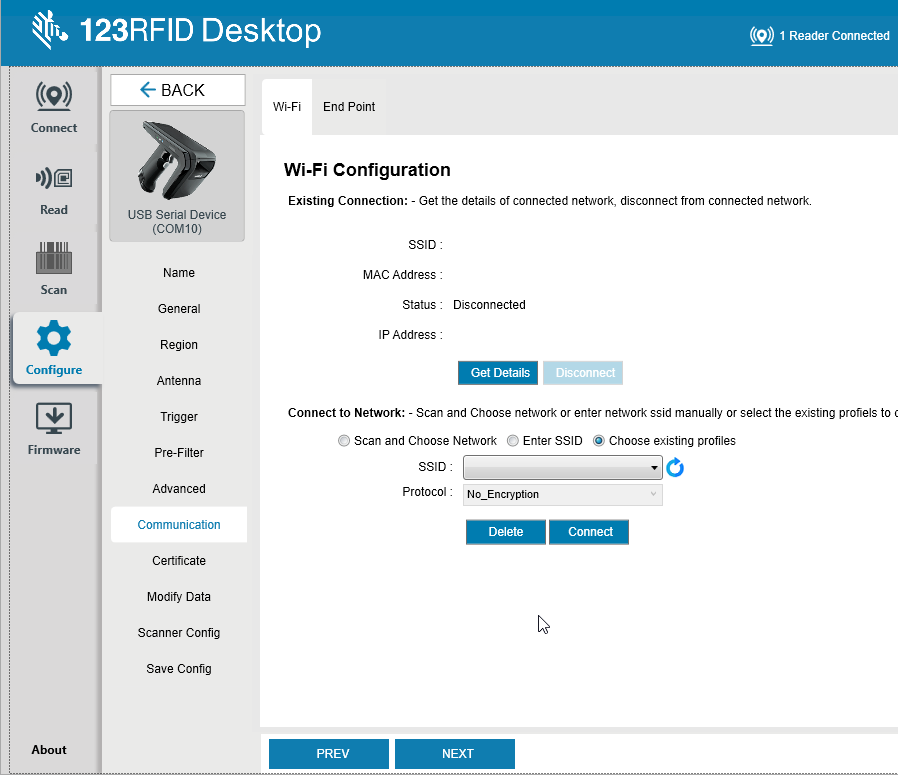Switch to the Wi-Fi tab
Viewport: 898px width, 775px height.
tap(287, 107)
